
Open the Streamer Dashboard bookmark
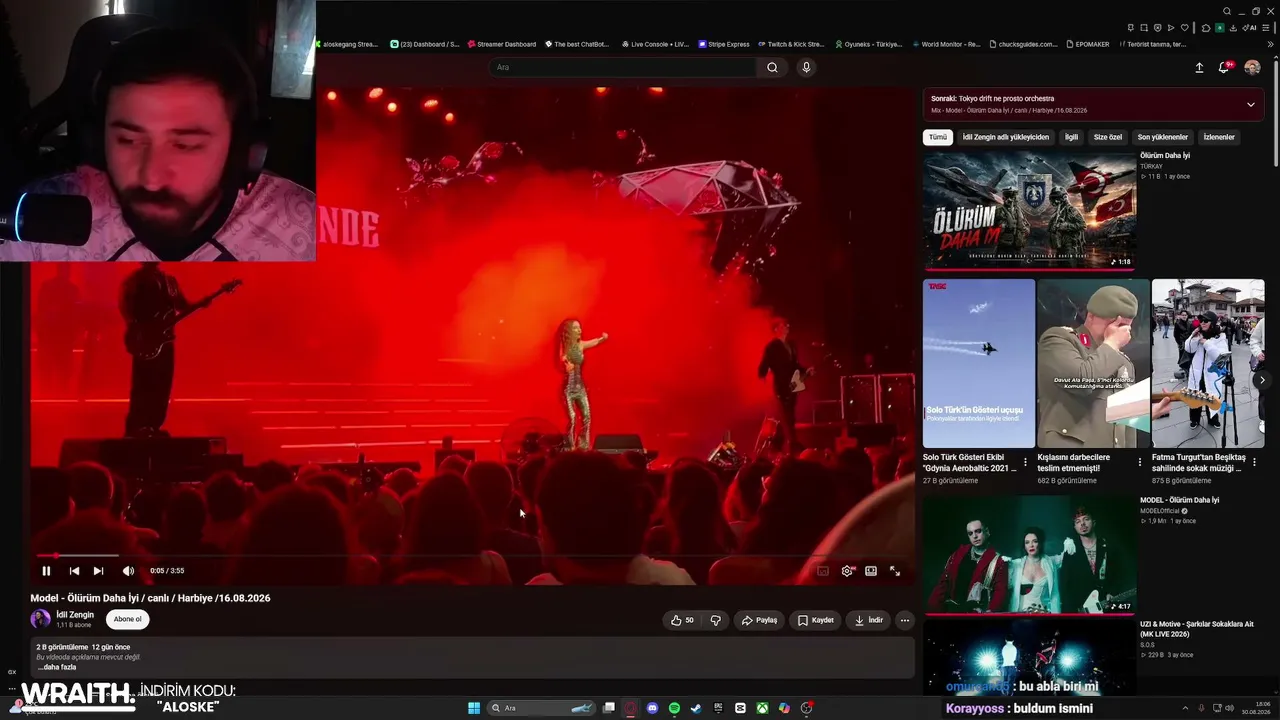tap(501, 44)
